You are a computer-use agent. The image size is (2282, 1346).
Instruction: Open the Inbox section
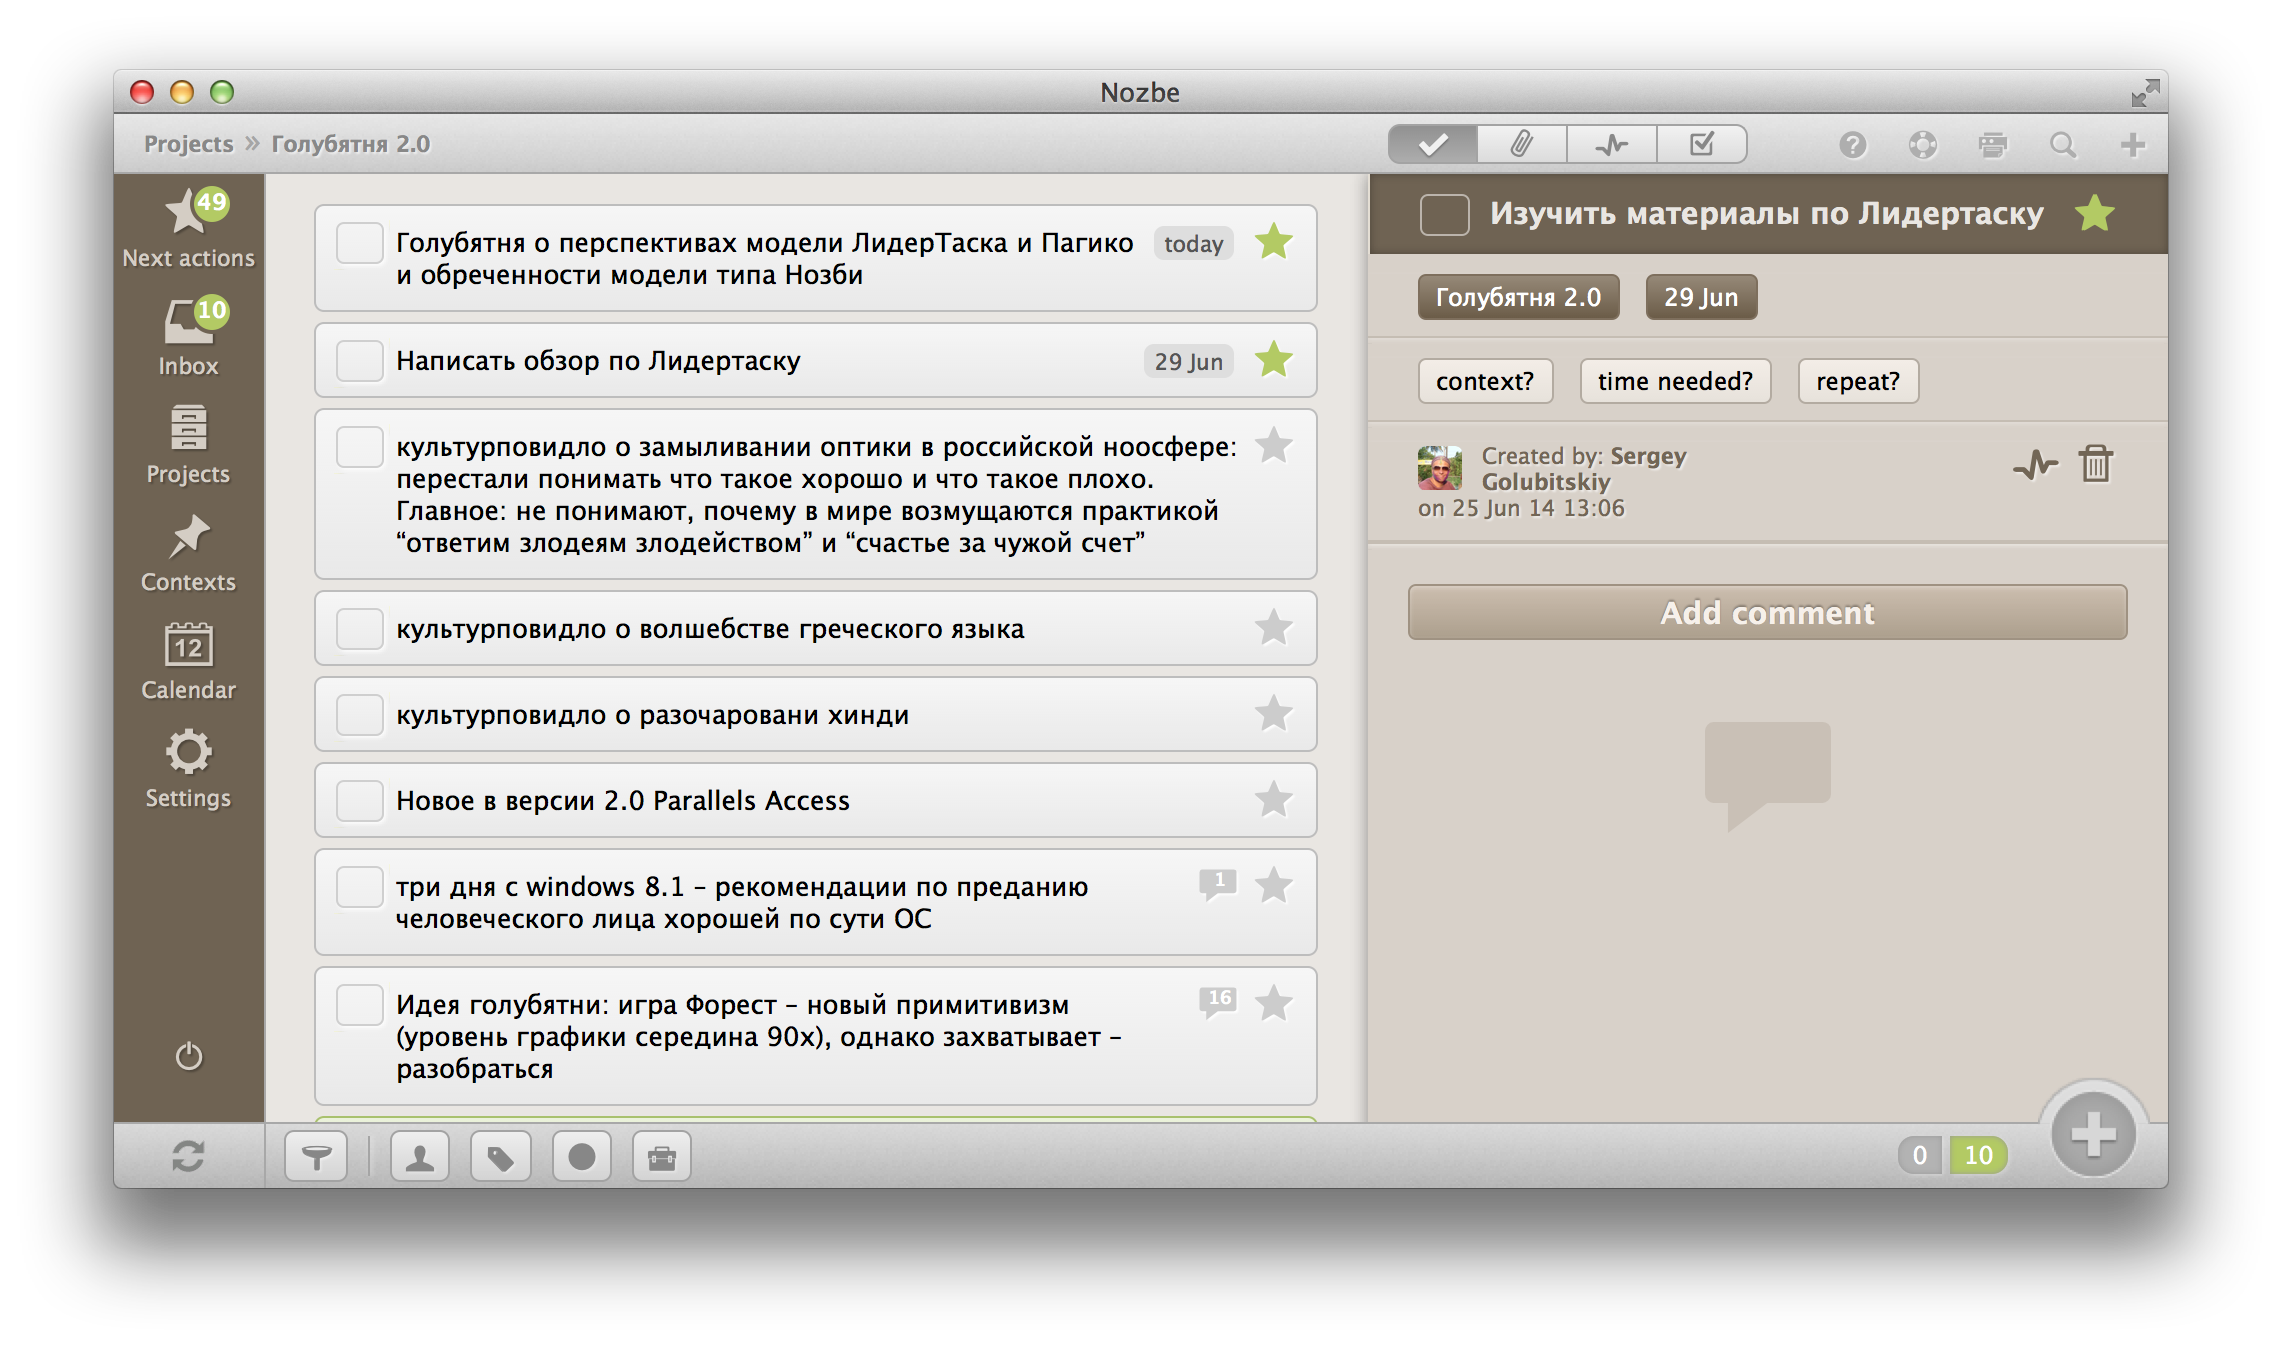pos(188,338)
